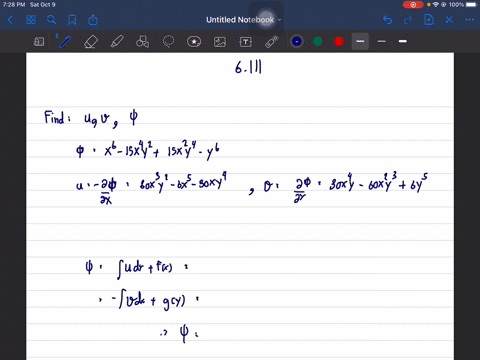Choose the green pen color
Screen dimensions: 480x360
click(318, 41)
